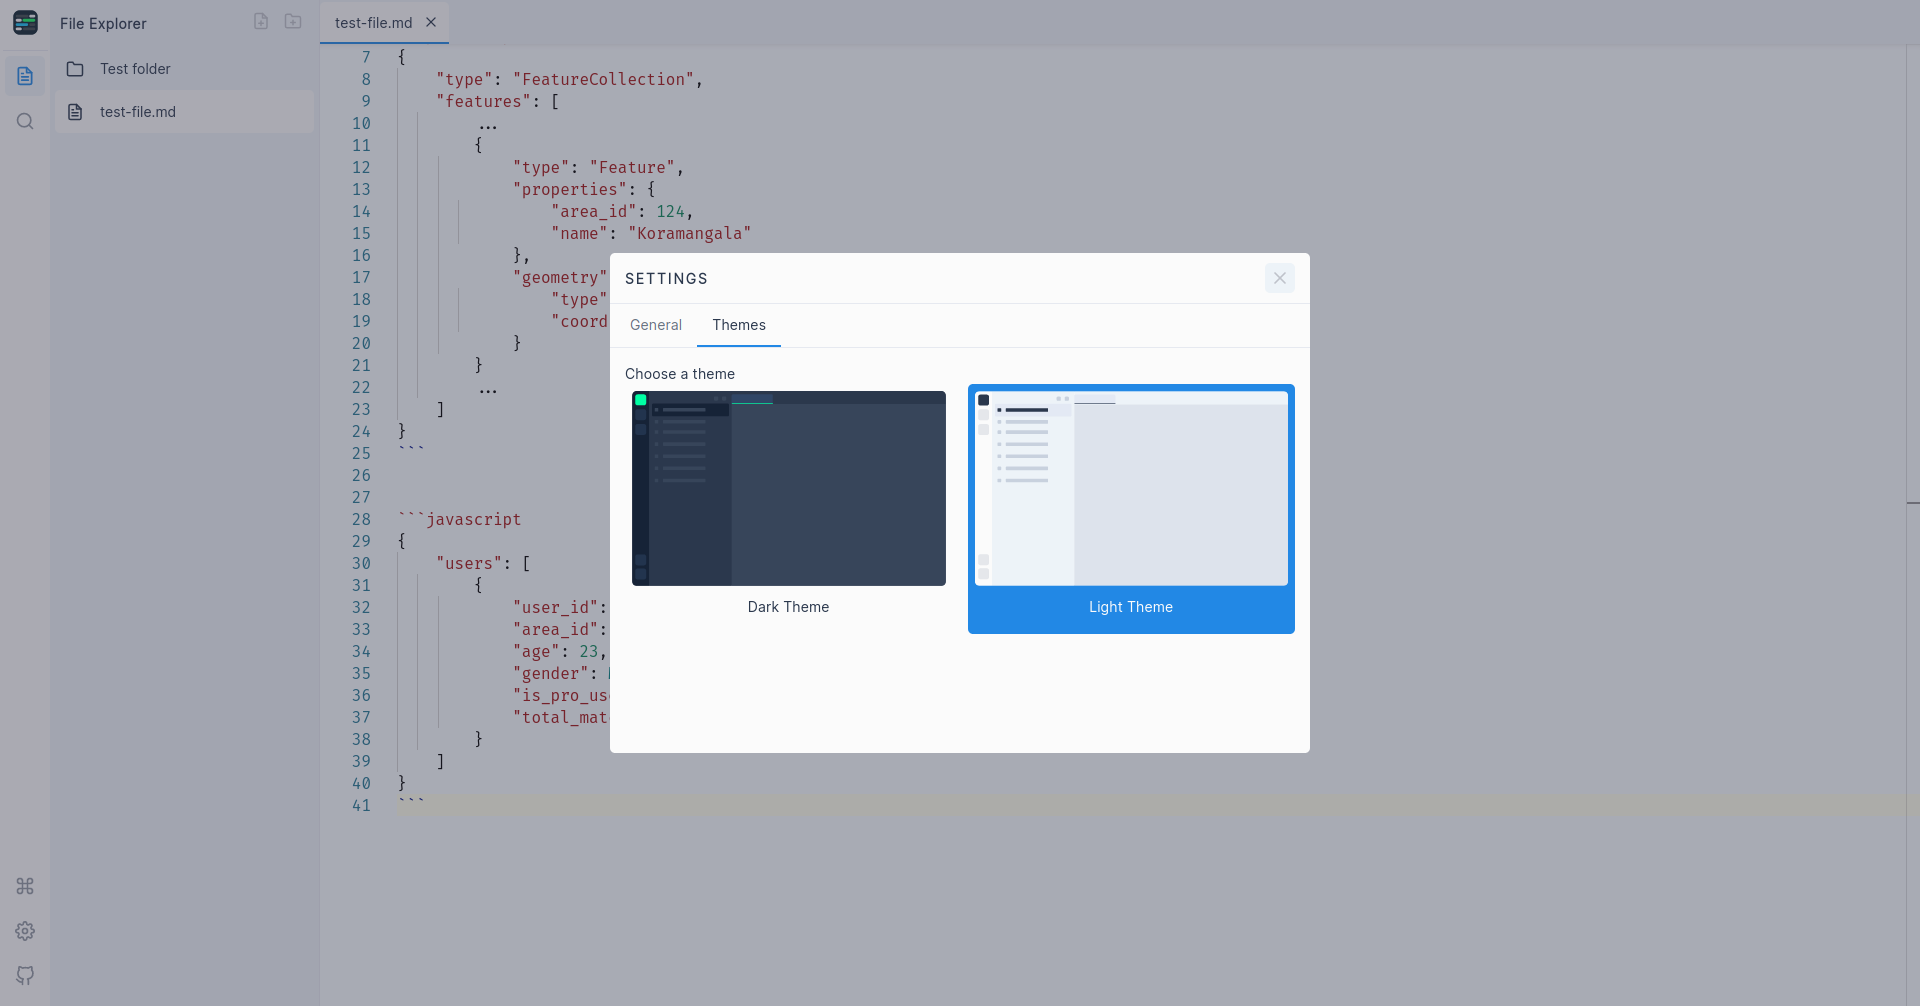
Task: Close the test-file.md editor tab
Action: coord(431,21)
